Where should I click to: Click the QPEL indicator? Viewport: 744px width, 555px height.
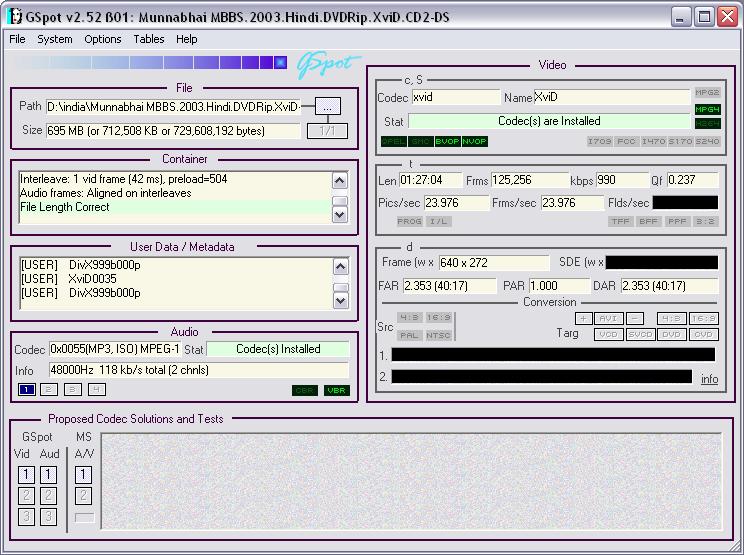tap(394, 141)
